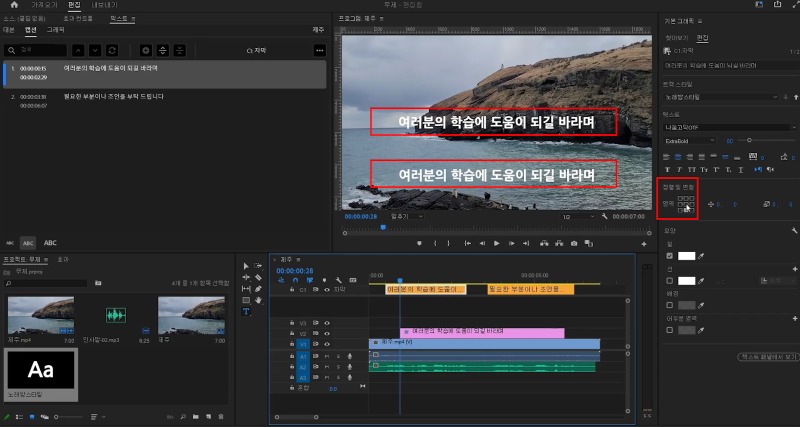
Task: Open the timeline sequence panel menu
Action: coord(298,259)
